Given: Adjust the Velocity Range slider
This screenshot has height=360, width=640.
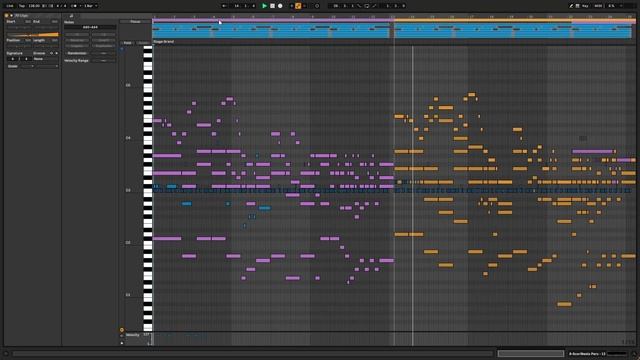Looking at the screenshot, I should (104, 60).
